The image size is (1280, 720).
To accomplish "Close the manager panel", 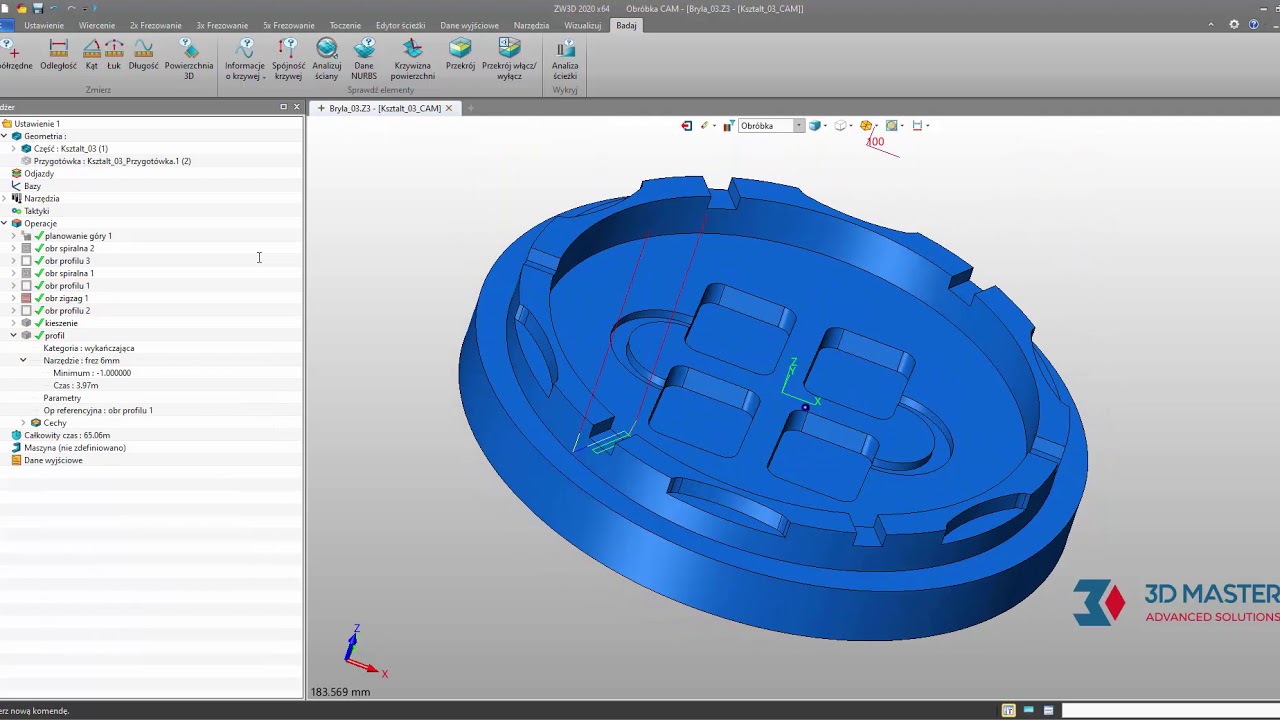I will coord(296,107).
